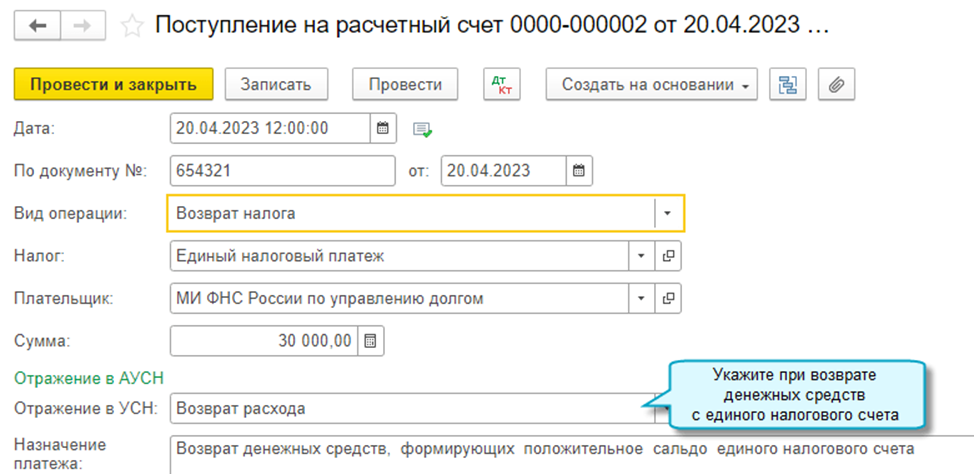Click the back navigation arrow
The width and height of the screenshot is (974, 474).
click(x=39, y=26)
